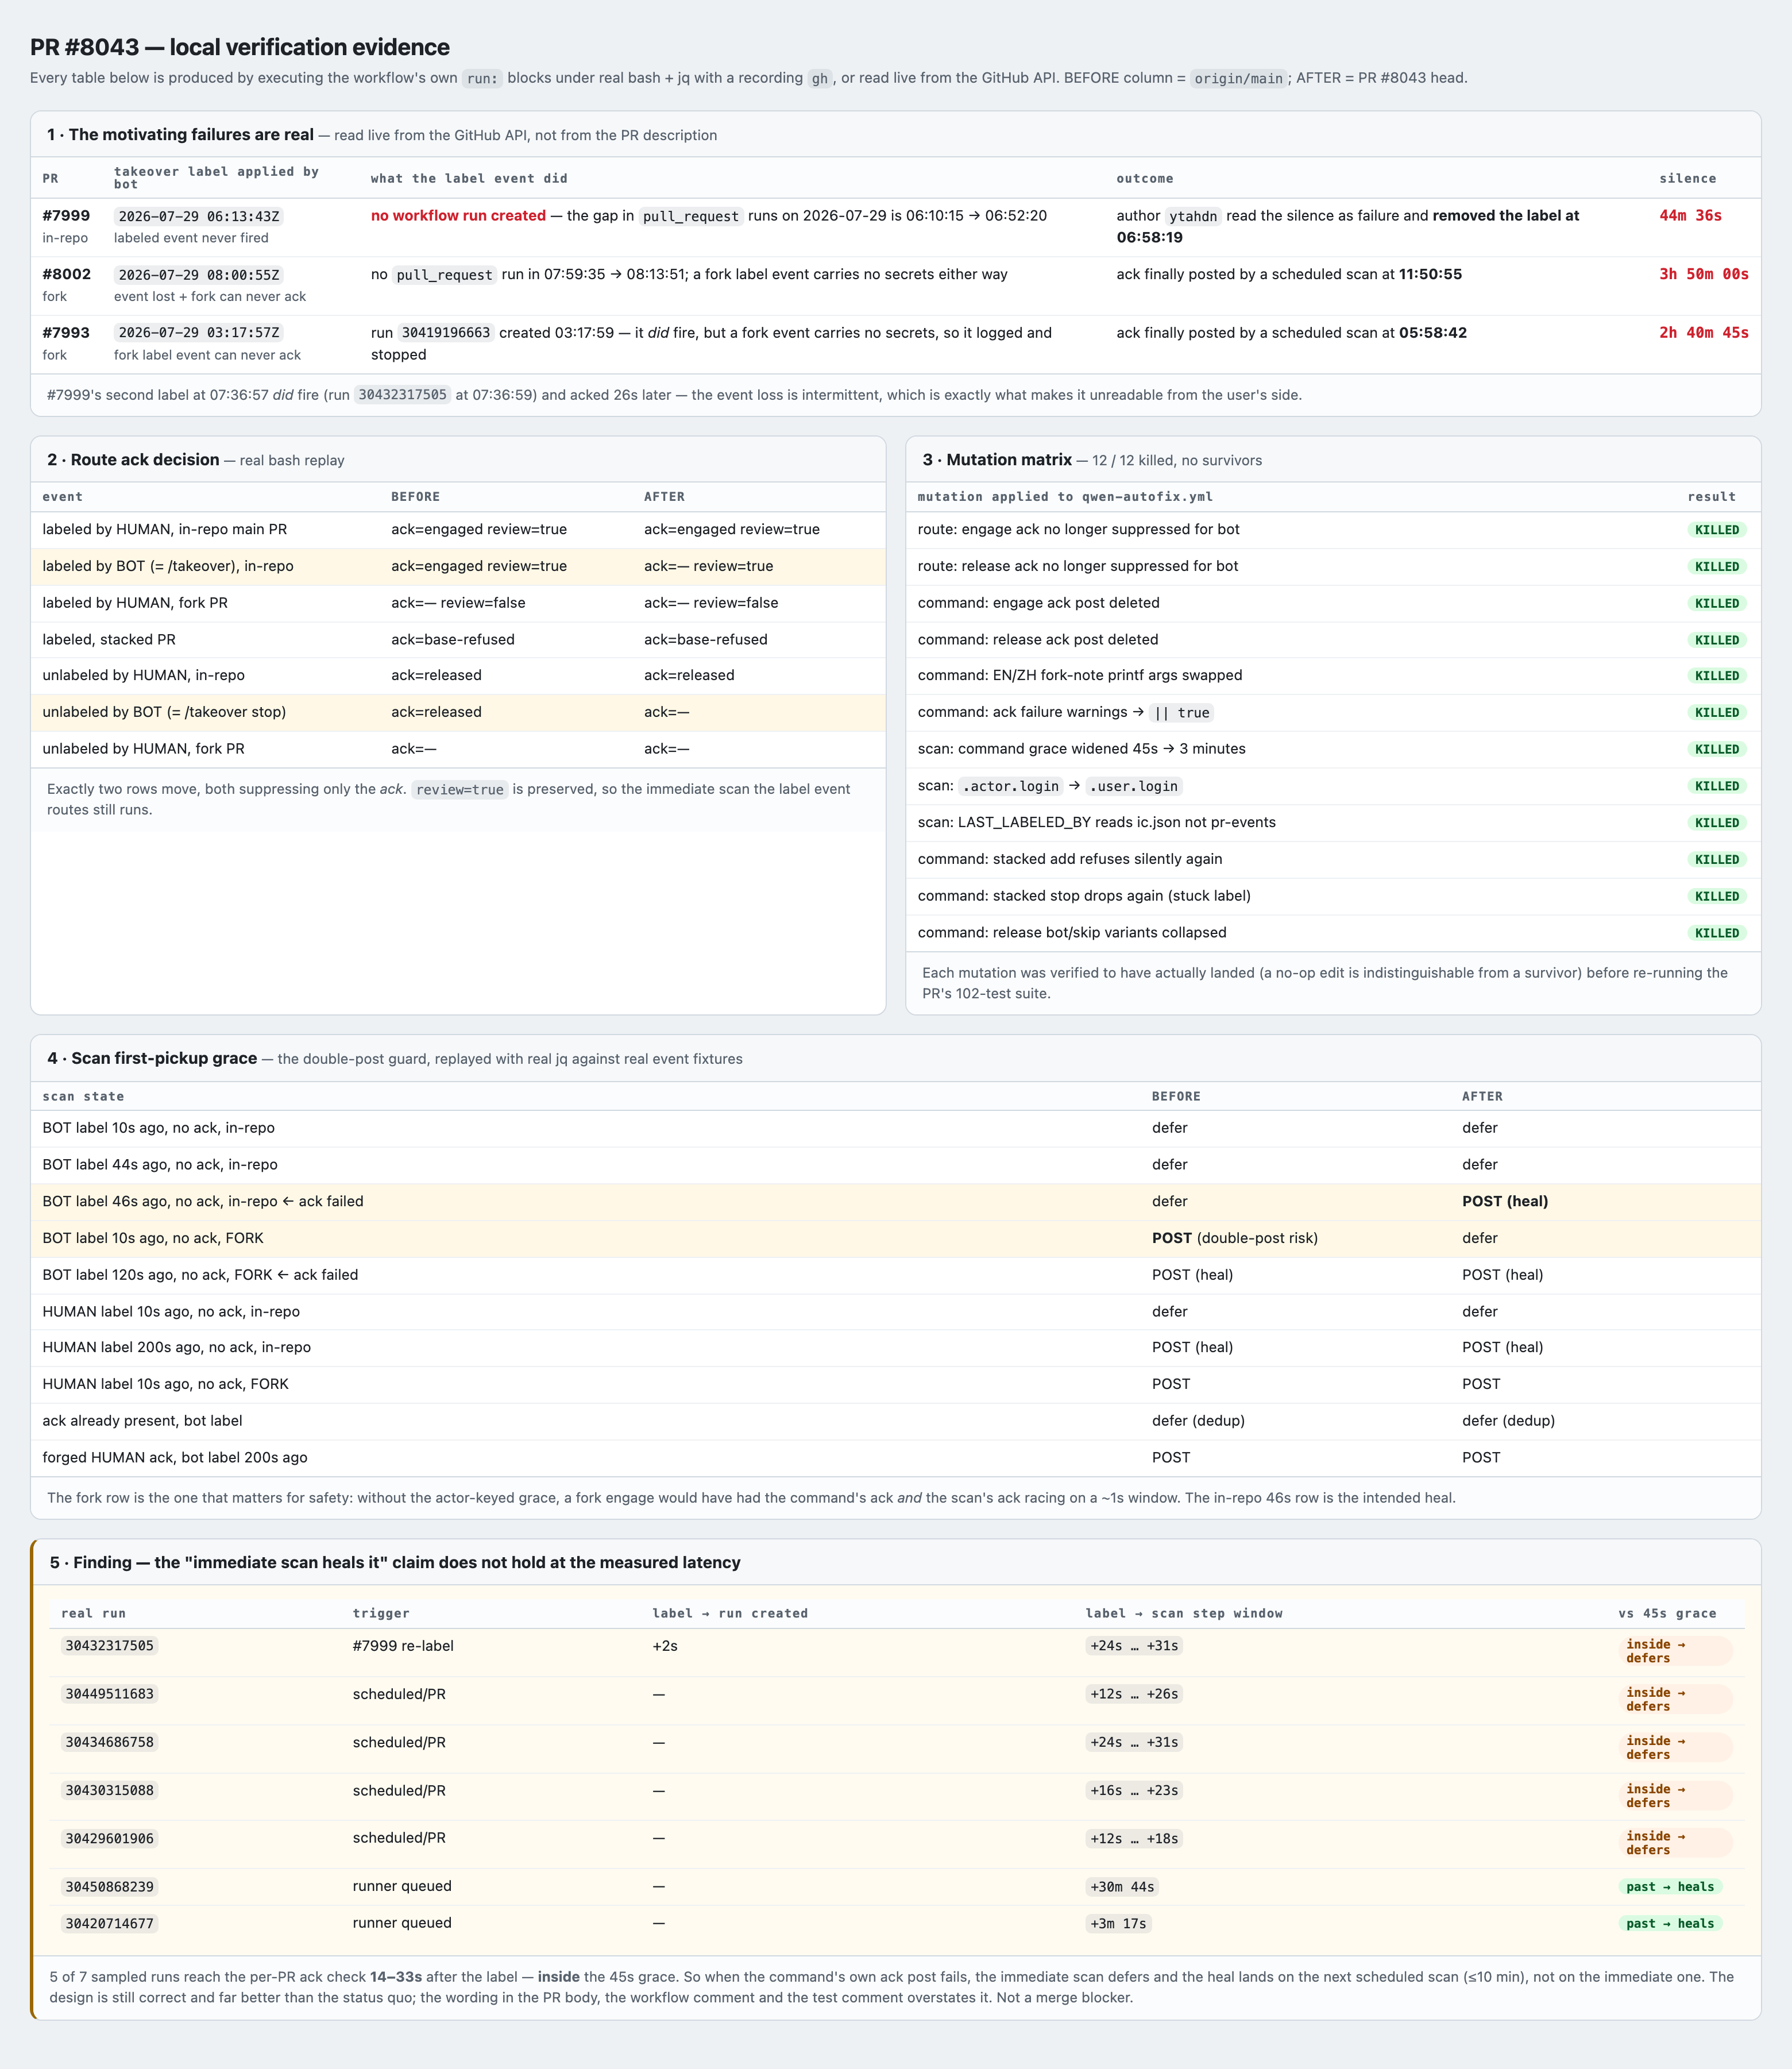This screenshot has width=1792, height=2069.
Task: Select the row 'unlabeled by BOT (= /takeover stop)'
Action: click(458, 712)
